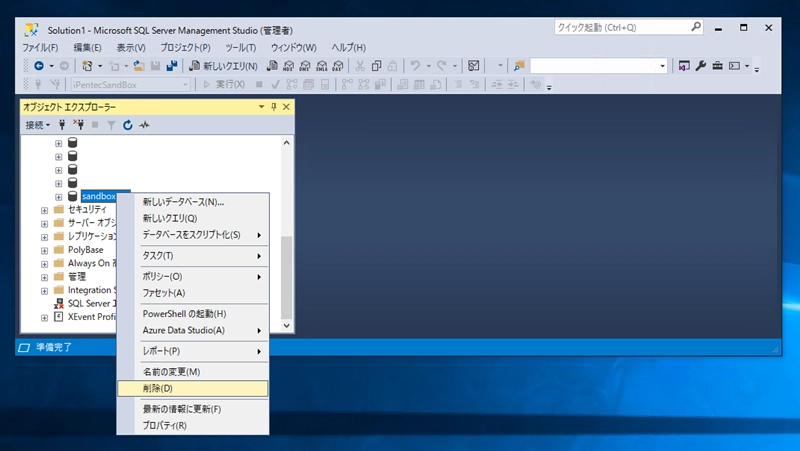Click the database engine query icon

272,66
